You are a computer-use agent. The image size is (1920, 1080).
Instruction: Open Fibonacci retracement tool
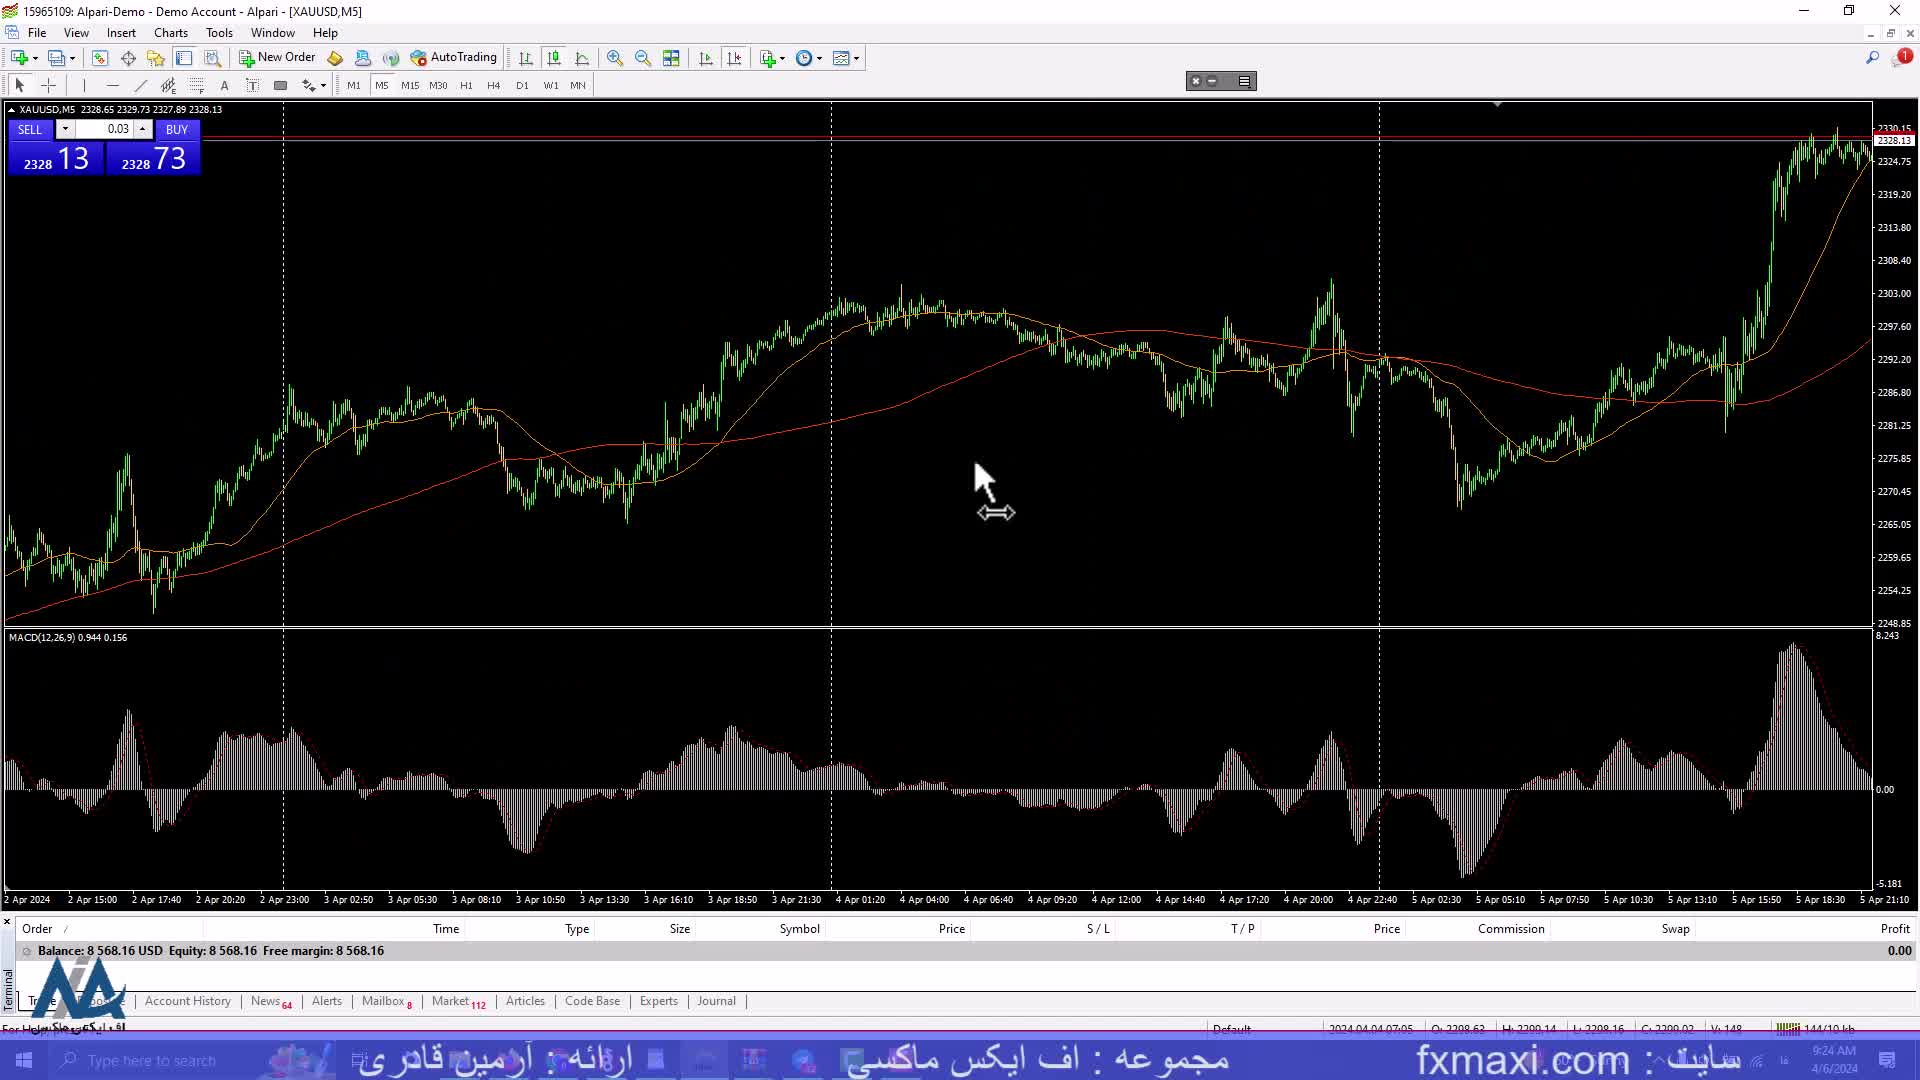[196, 86]
